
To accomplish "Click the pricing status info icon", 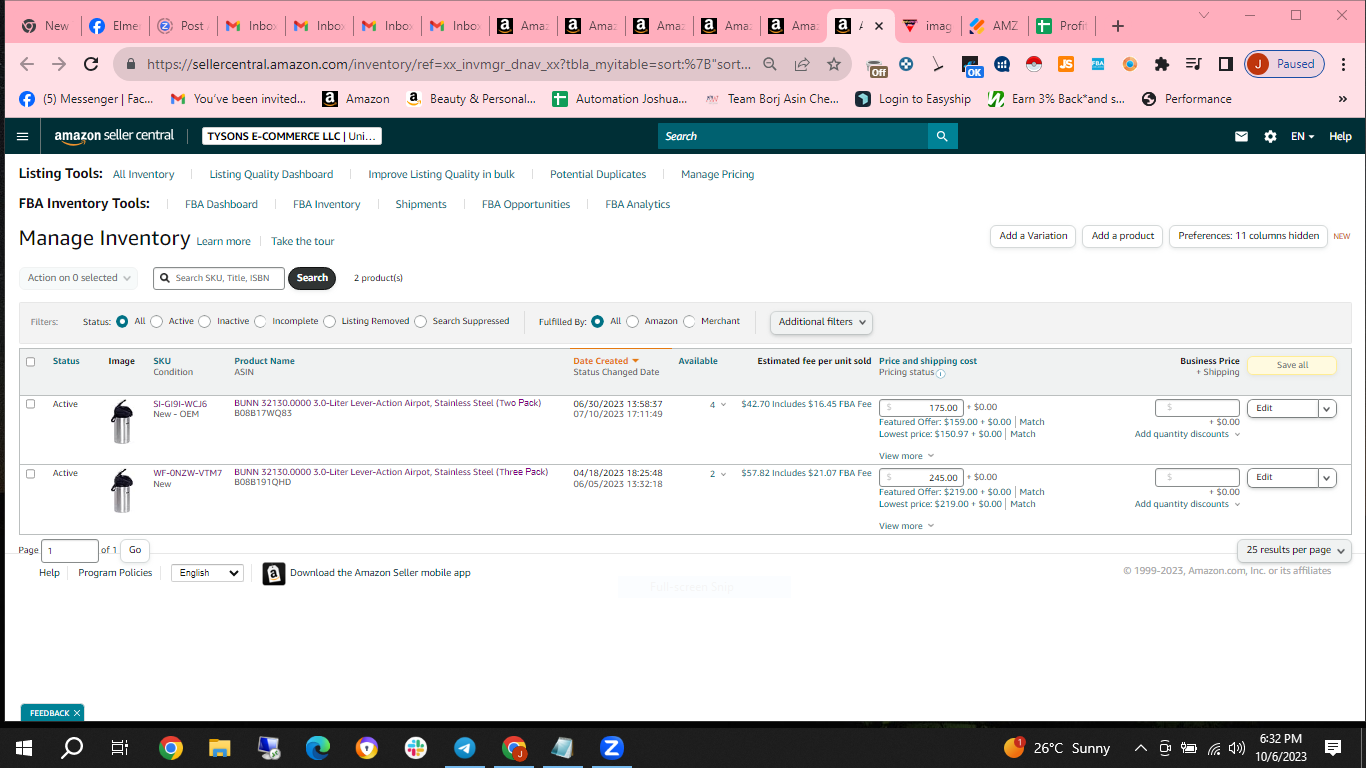I will point(941,373).
